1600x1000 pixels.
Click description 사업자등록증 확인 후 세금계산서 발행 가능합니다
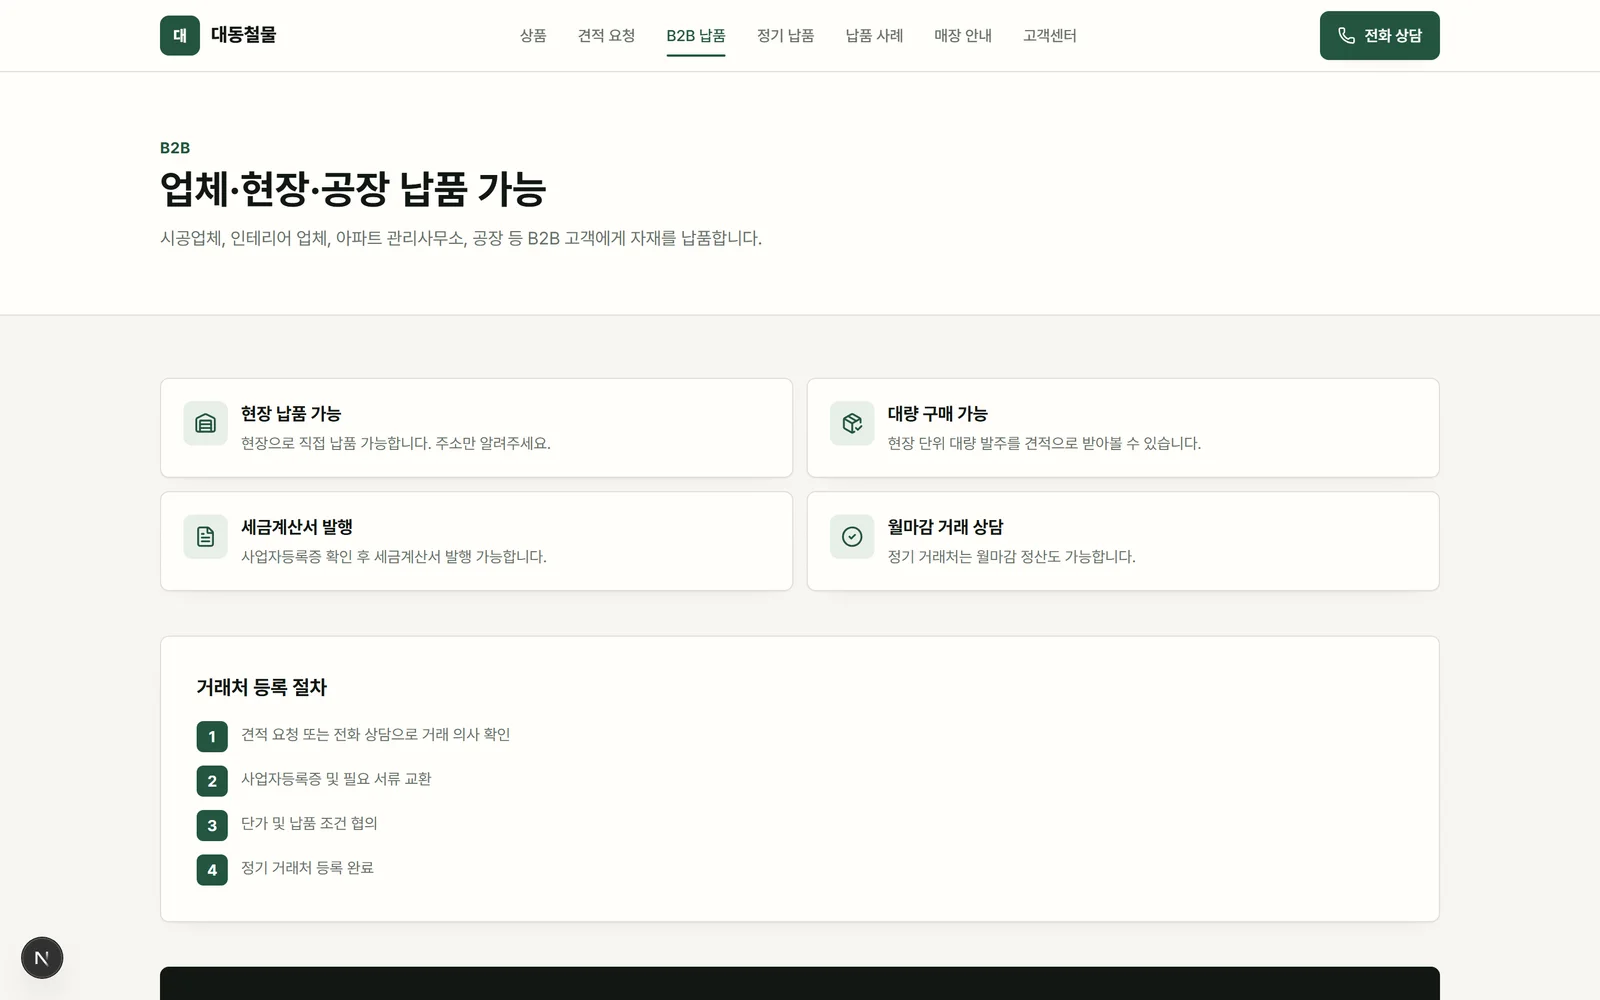pos(394,556)
